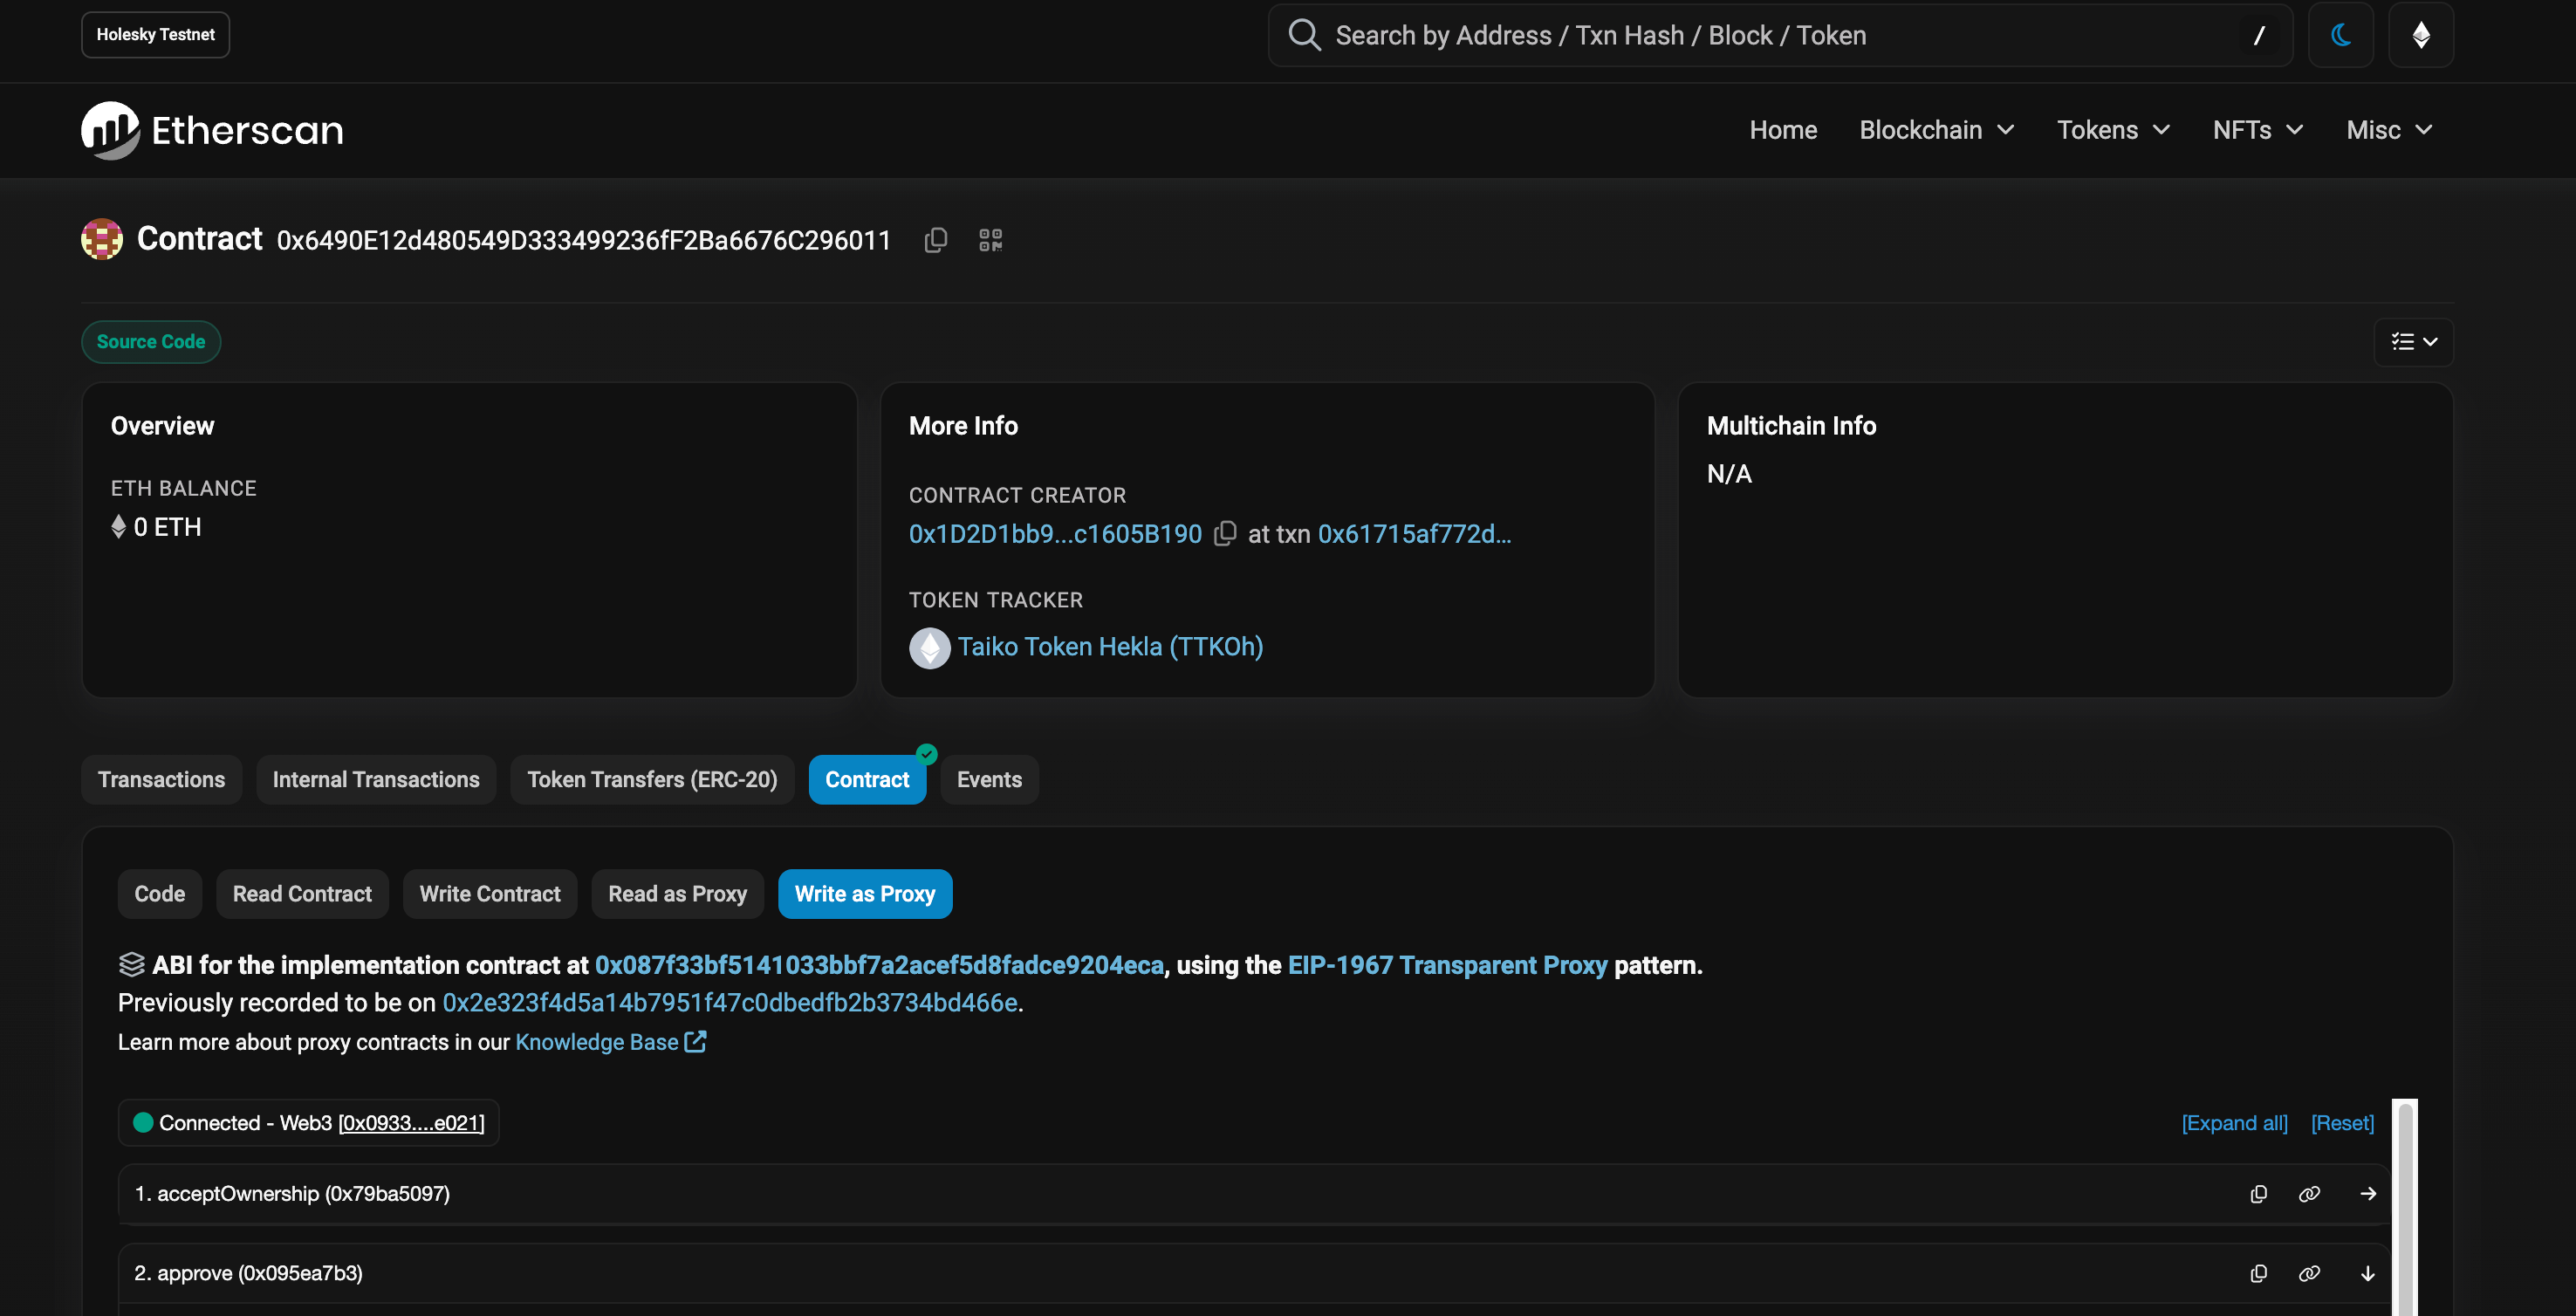Image resolution: width=2576 pixels, height=1316 pixels.
Task: Focus the search by address input field
Action: click(1780, 35)
